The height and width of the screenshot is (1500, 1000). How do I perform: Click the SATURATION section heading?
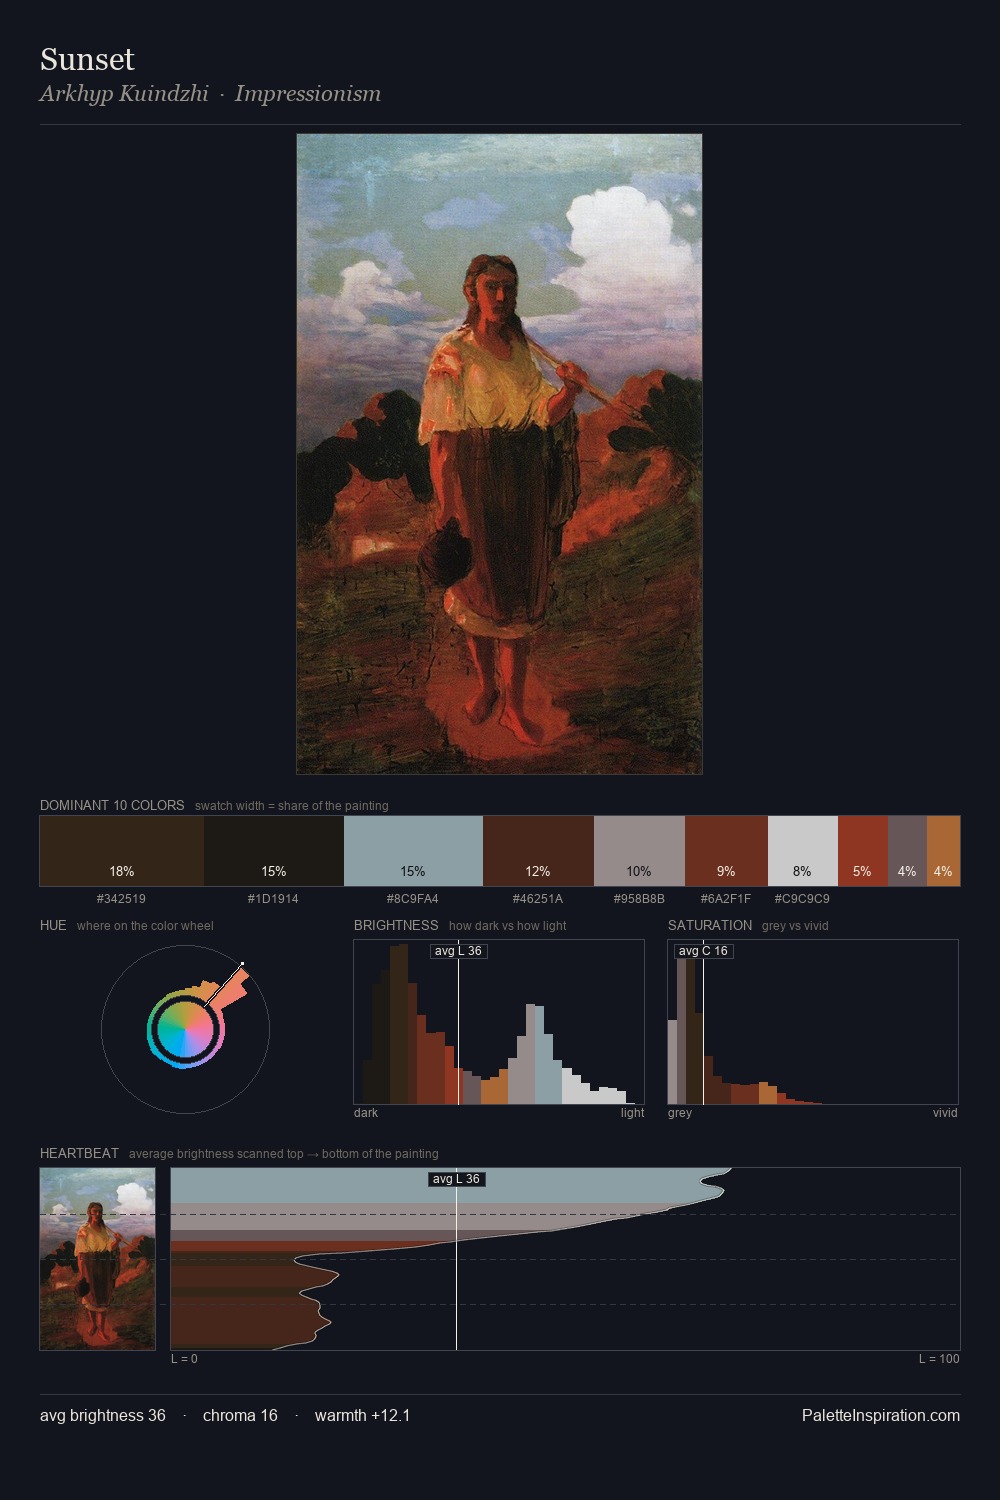[x=710, y=925]
